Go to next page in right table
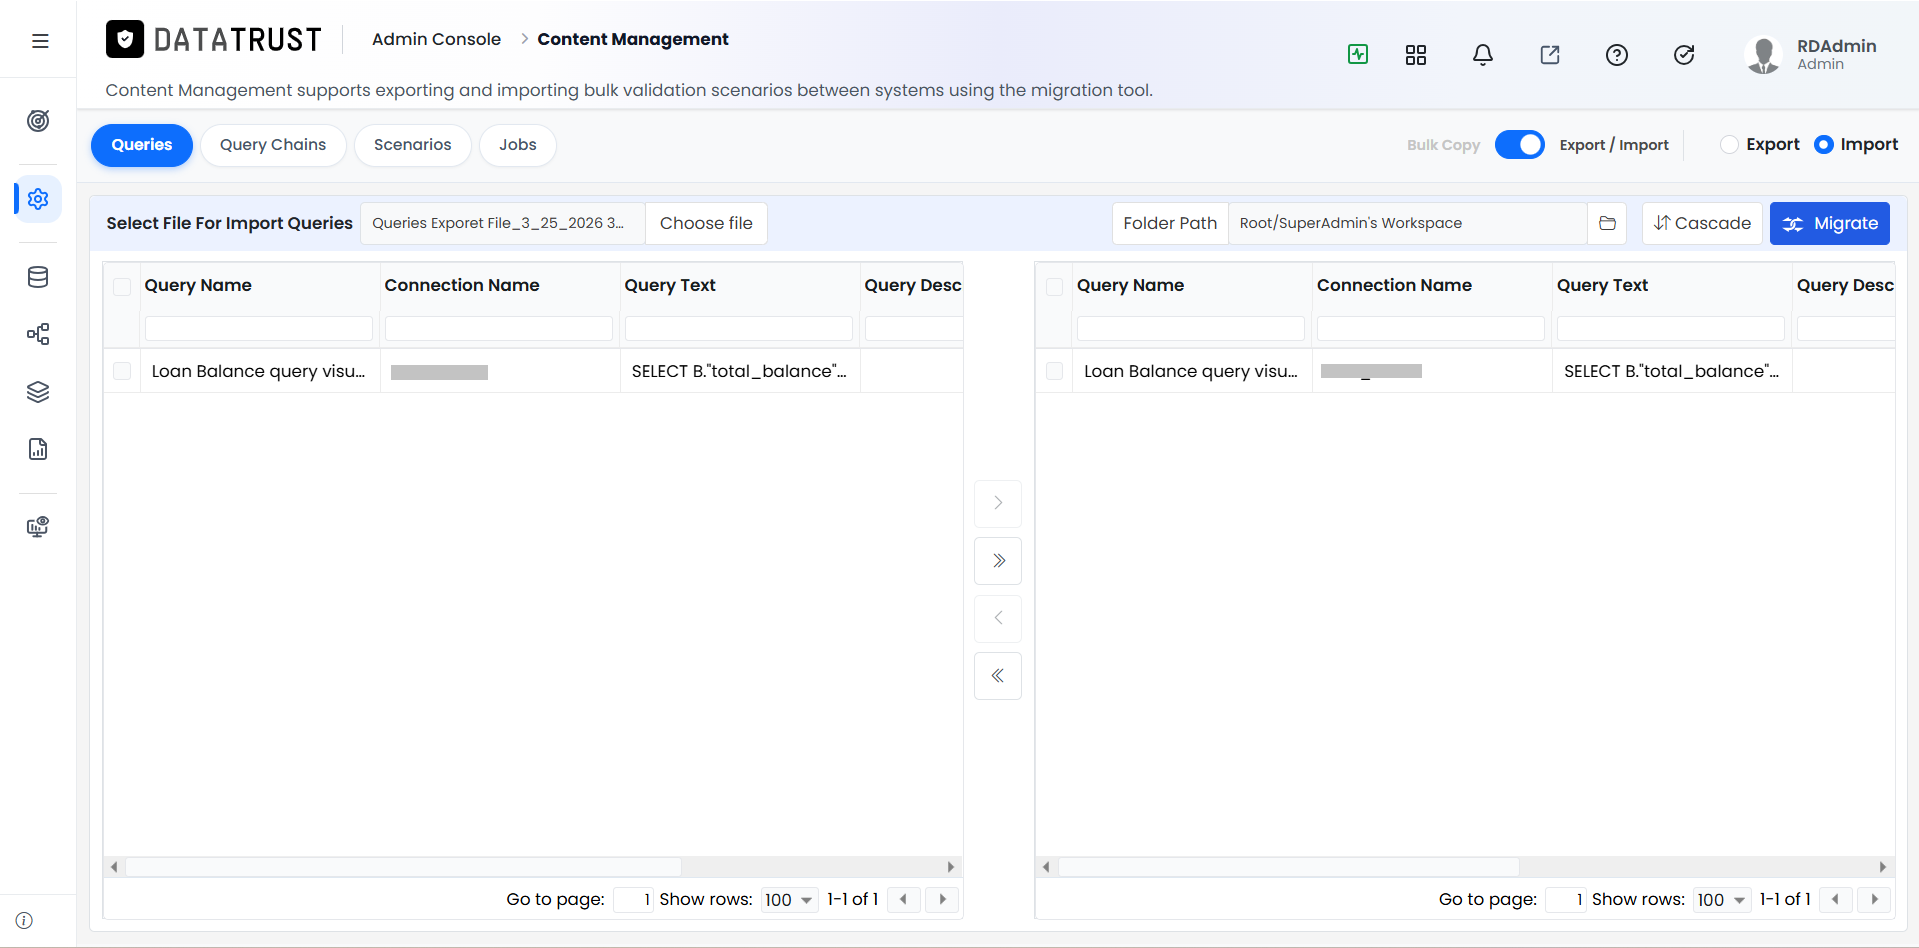Viewport: 1919px width, 948px height. 1874,899
